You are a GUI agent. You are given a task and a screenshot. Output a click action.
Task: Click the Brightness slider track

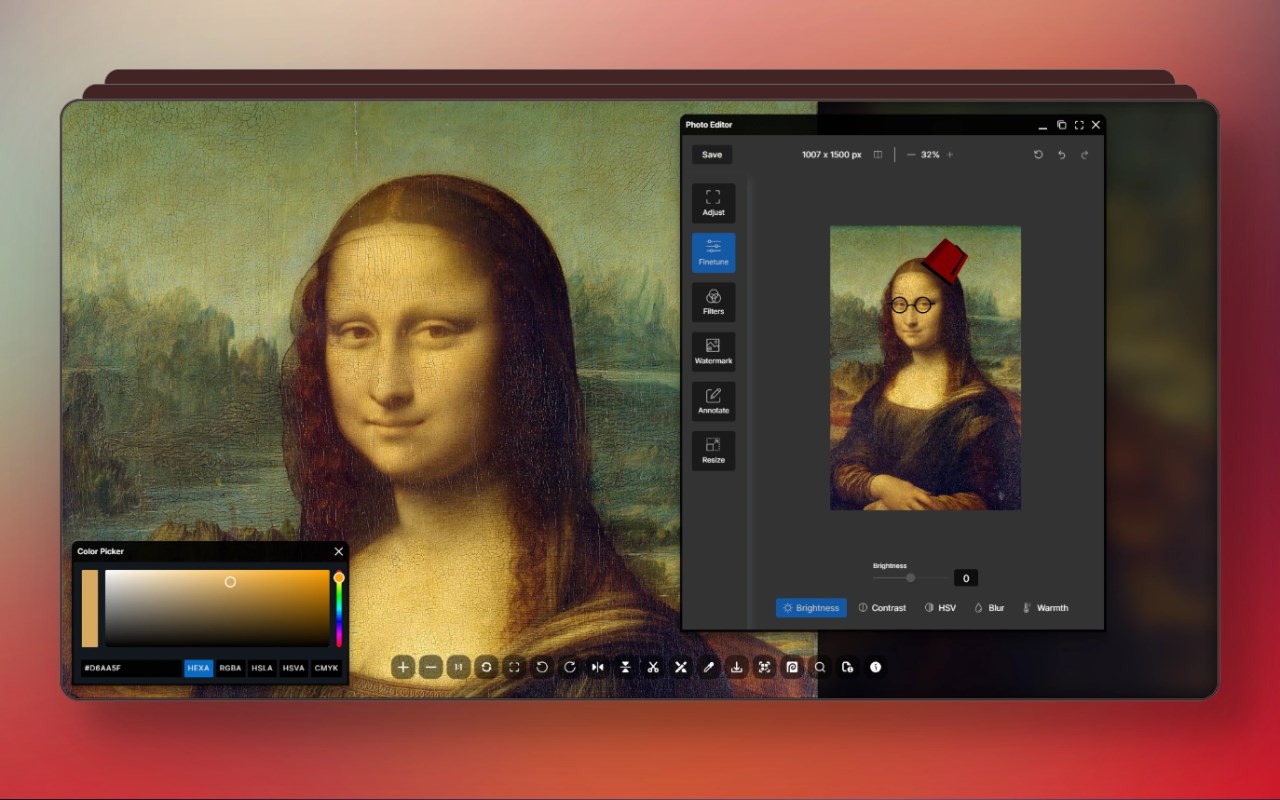click(x=910, y=578)
